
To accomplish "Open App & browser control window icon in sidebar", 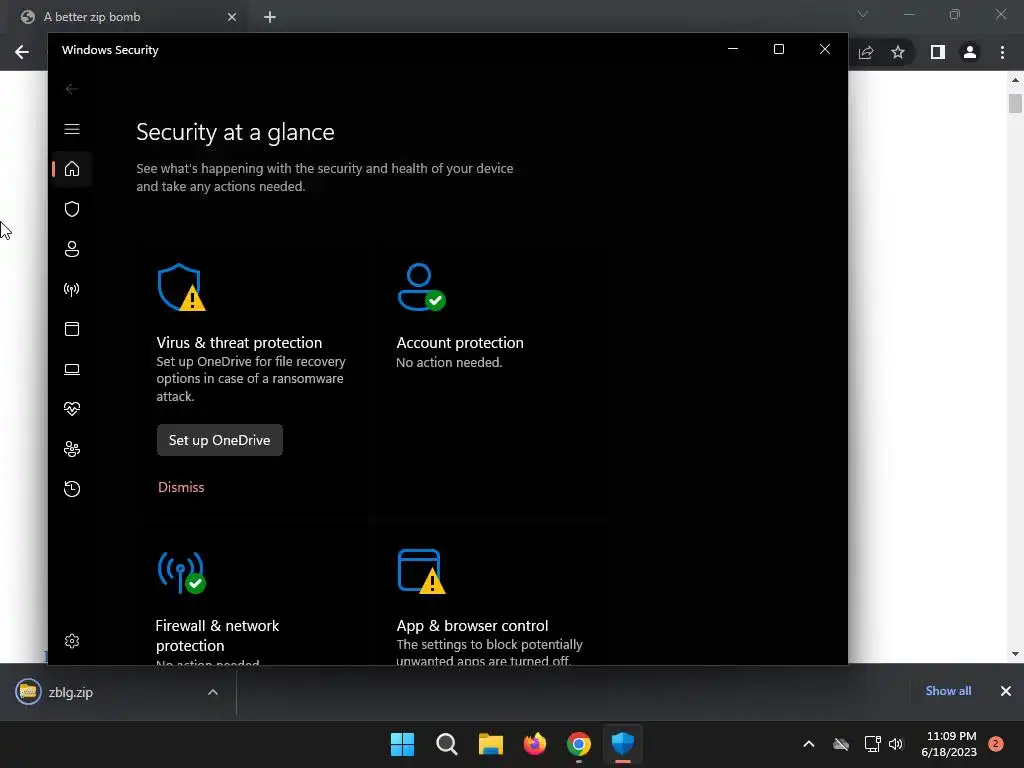I will 72,329.
